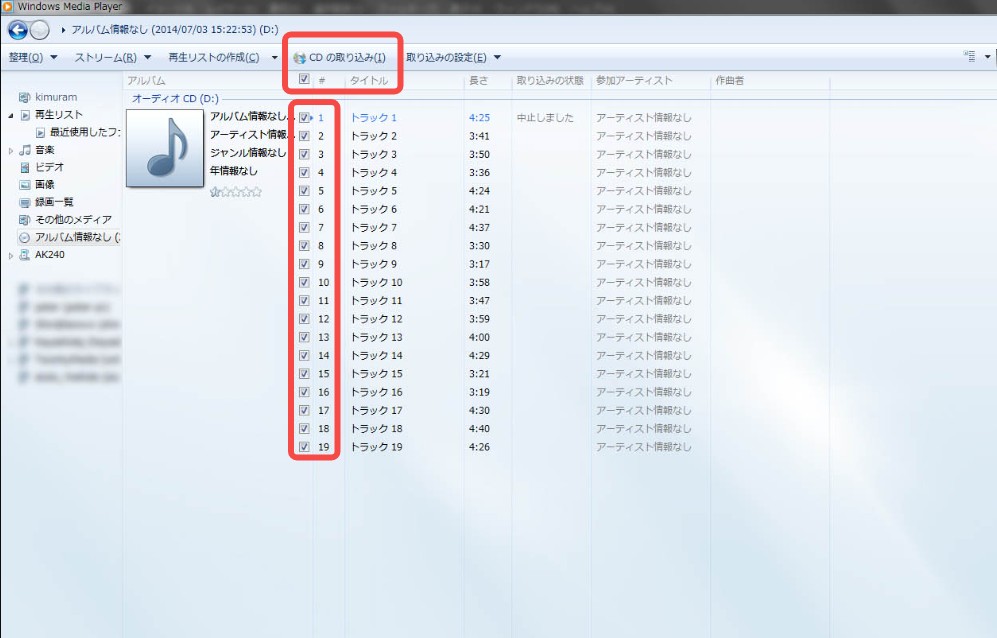Select AK240 in the navigation pane
Viewport: 997px width, 638px height.
pos(50,255)
